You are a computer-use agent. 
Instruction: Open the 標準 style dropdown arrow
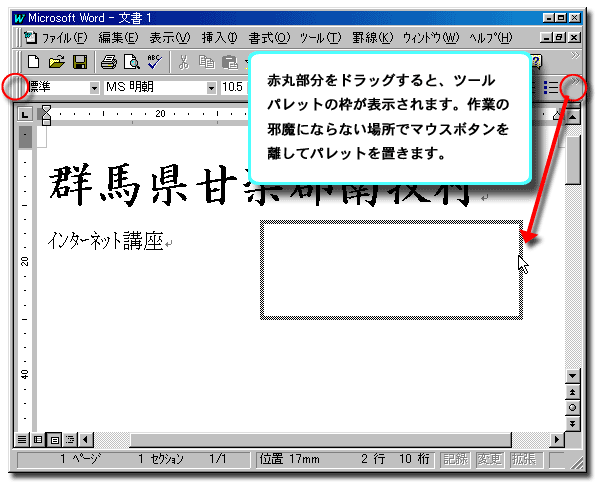coord(95,88)
